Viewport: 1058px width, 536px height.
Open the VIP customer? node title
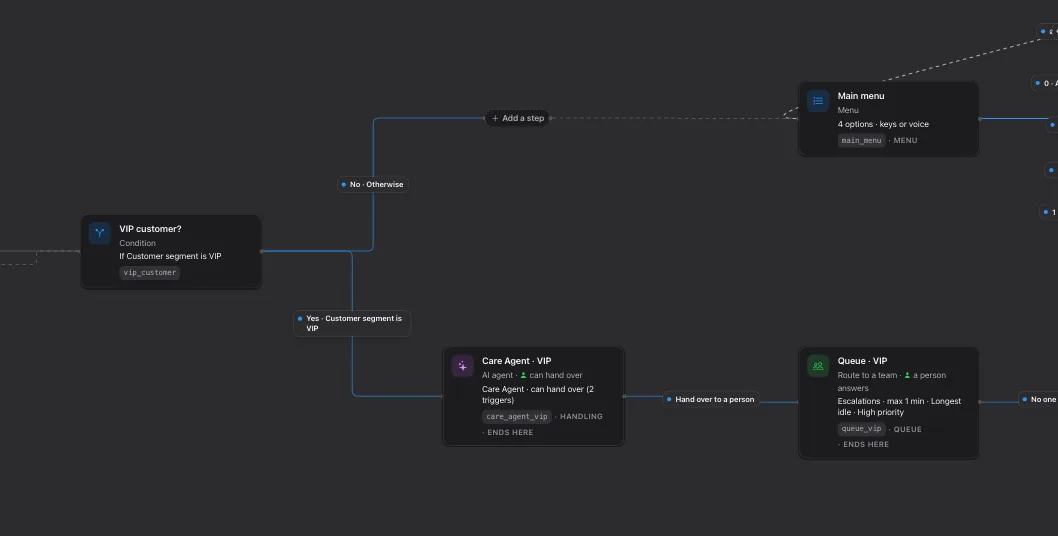click(x=150, y=229)
